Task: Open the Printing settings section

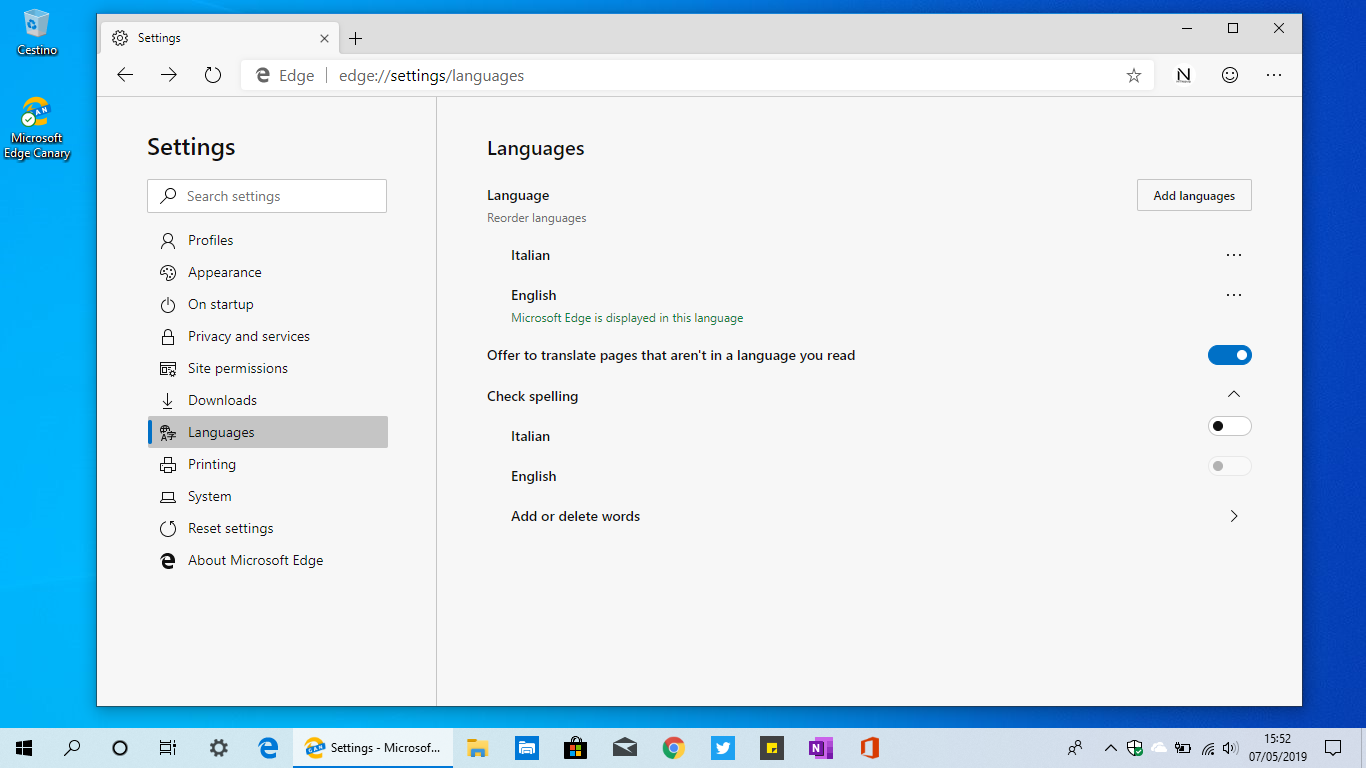Action: click(x=214, y=464)
